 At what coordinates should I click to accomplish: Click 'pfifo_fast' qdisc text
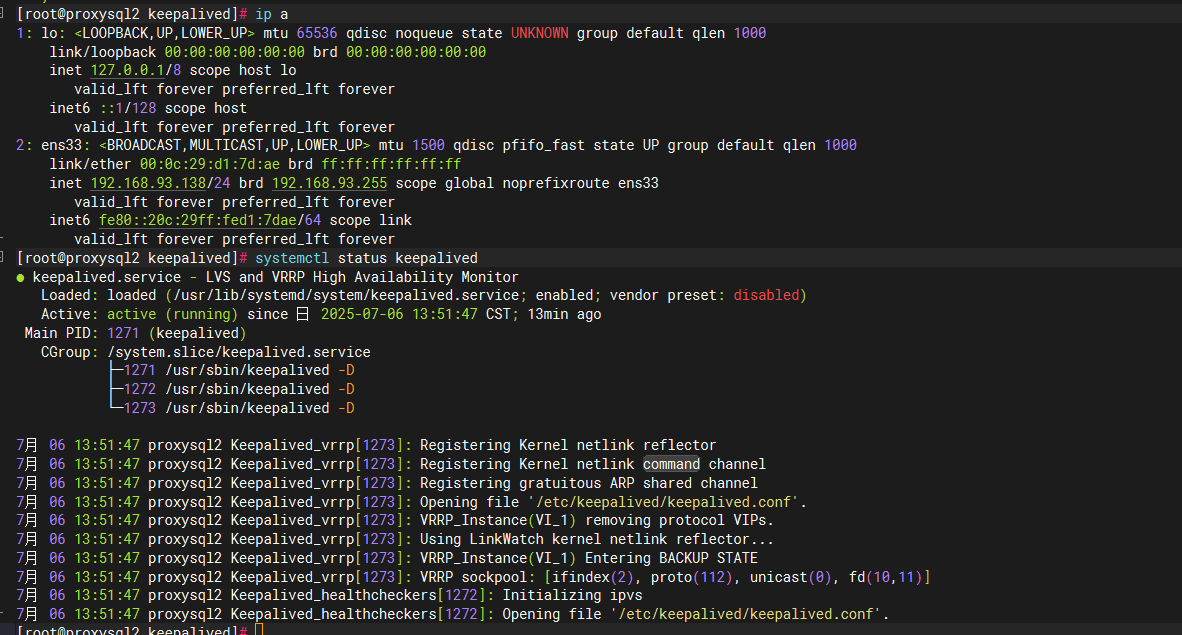(x=544, y=145)
